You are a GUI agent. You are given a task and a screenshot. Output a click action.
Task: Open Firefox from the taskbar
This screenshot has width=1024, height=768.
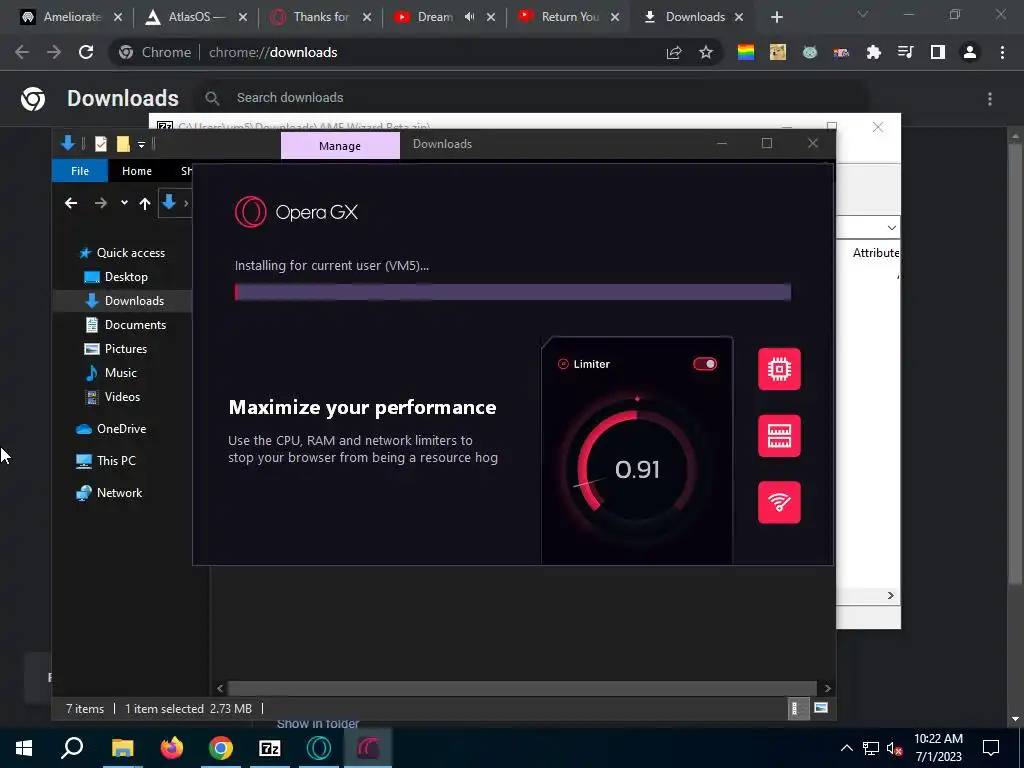(172, 748)
